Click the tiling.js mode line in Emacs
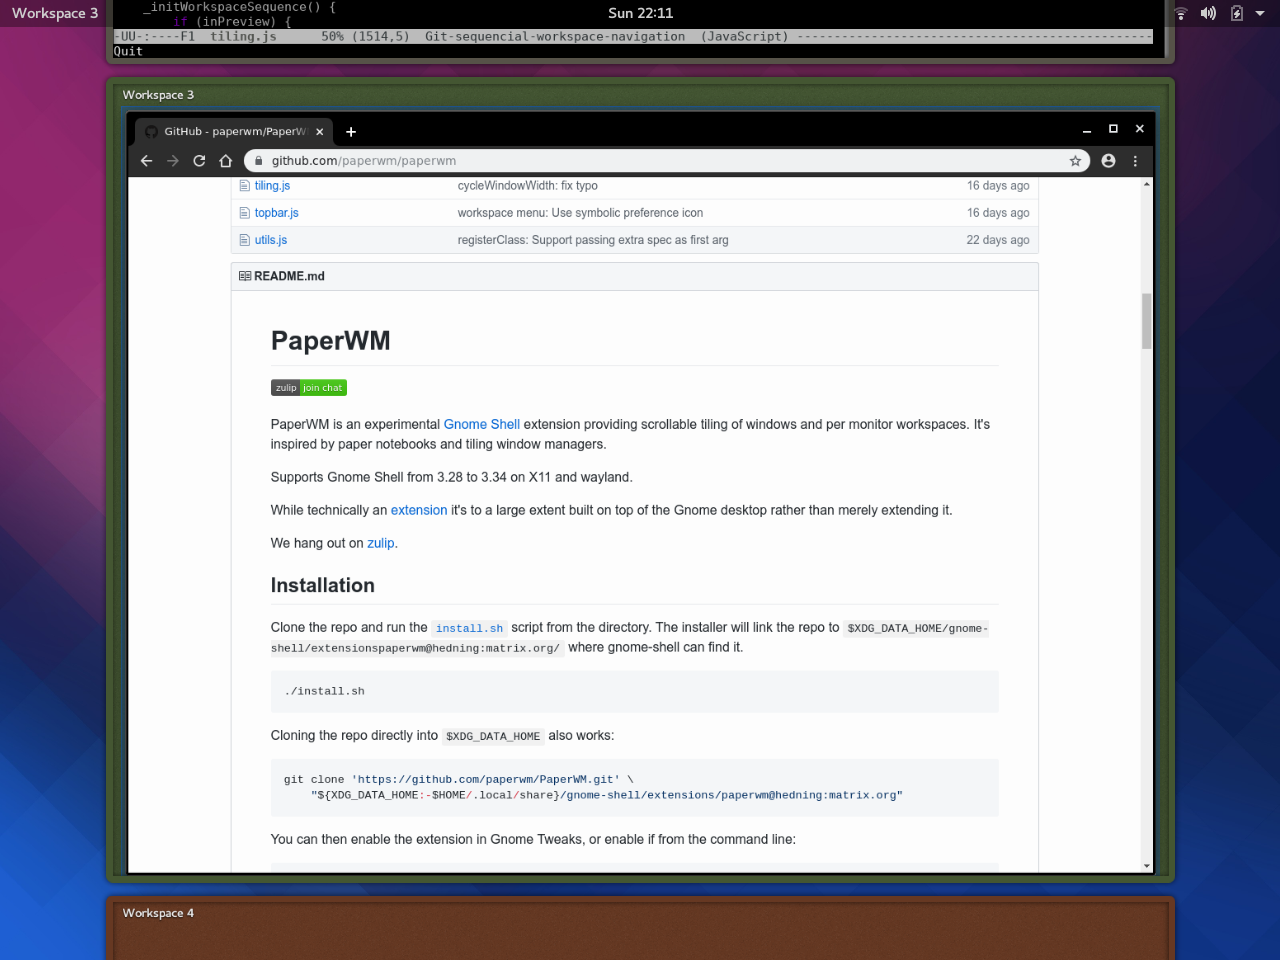This screenshot has height=960, width=1280. tap(633, 37)
